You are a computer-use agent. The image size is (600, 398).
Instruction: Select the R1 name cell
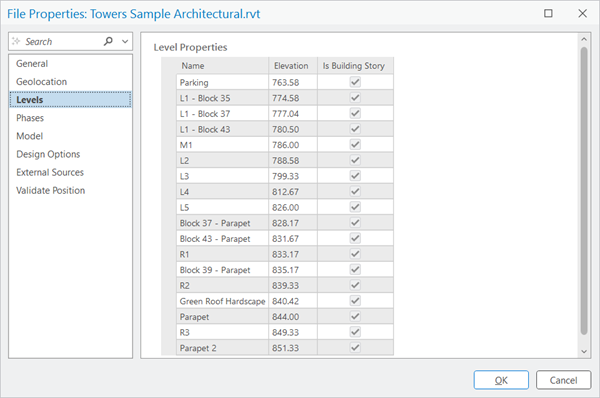pyautogui.click(x=222, y=254)
